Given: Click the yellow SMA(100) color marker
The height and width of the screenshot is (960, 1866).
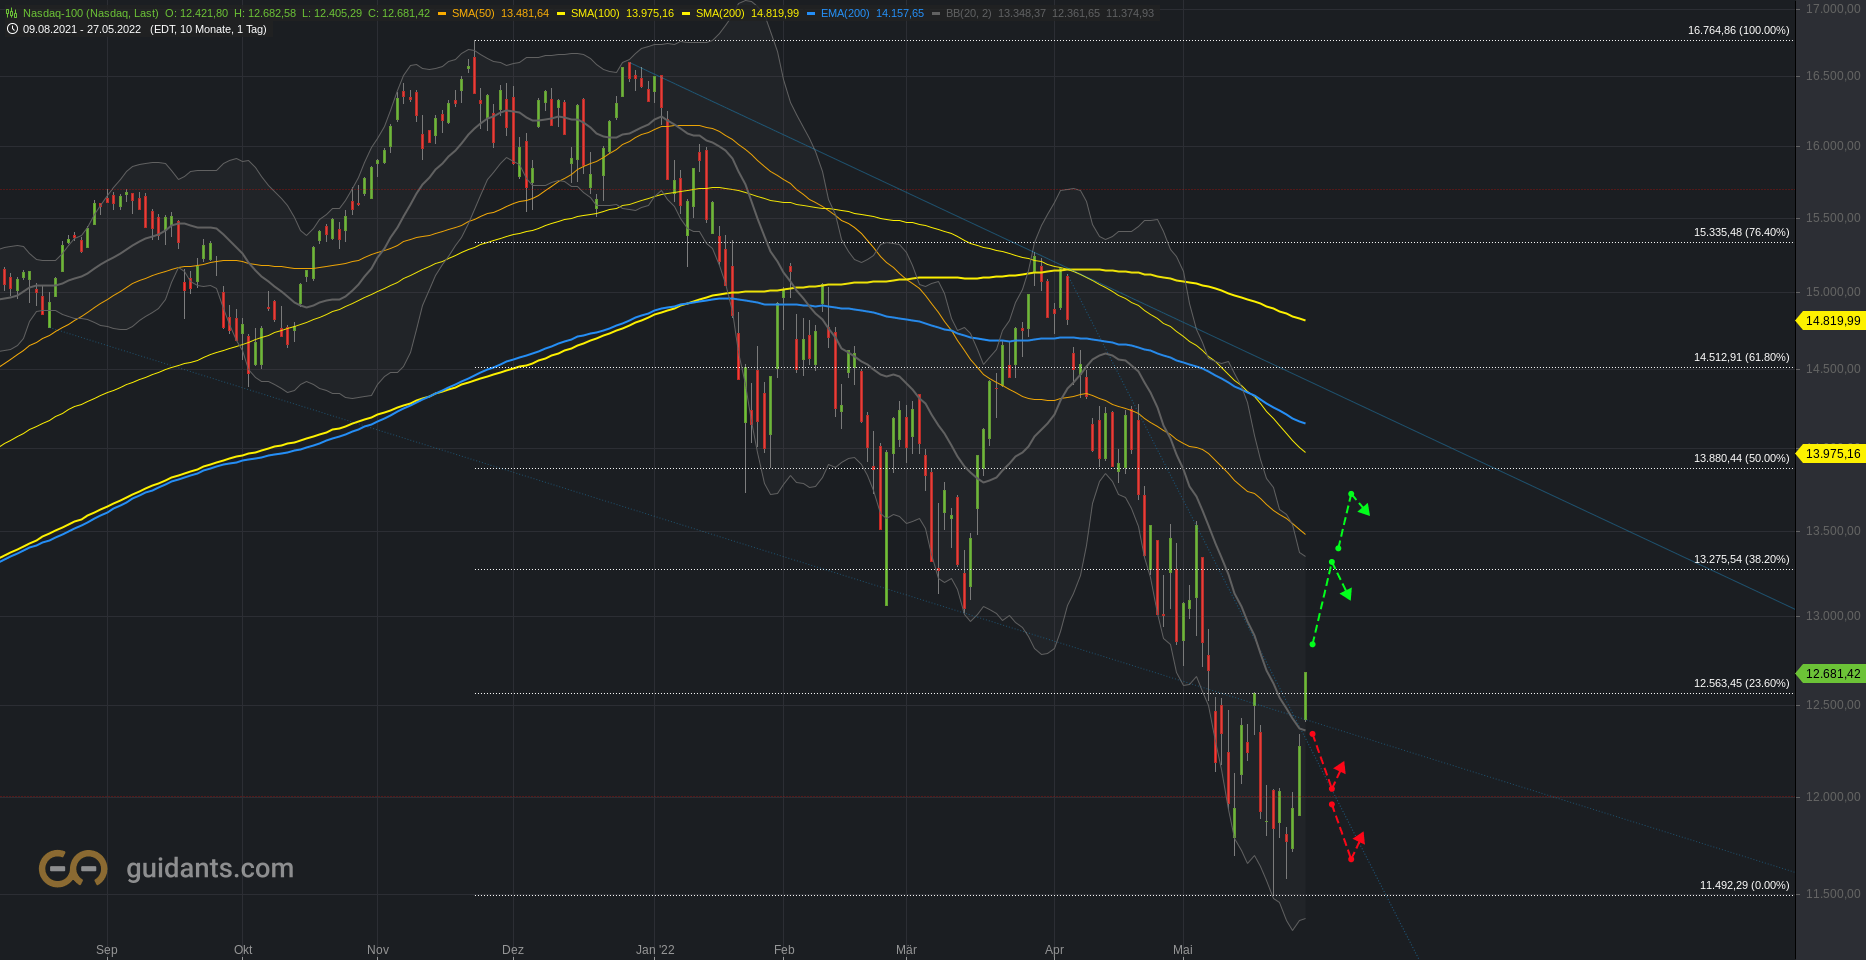Looking at the screenshot, I should [561, 14].
